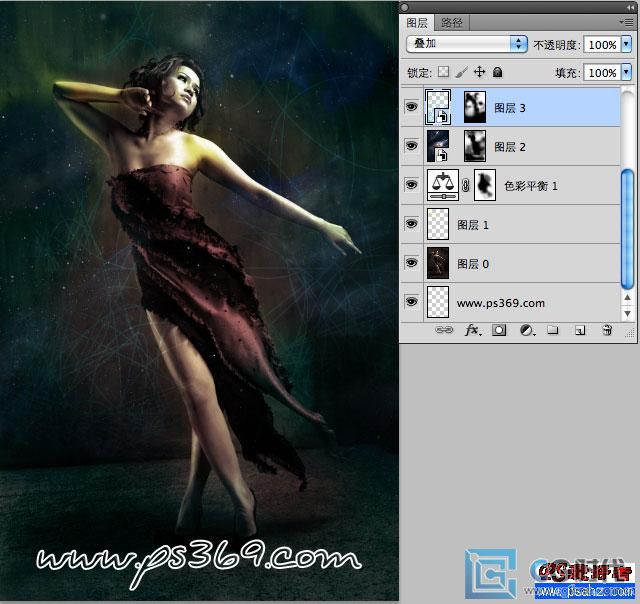Hide the 色彩平衡 1 layer
Screen dimensions: 640x604
click(x=411, y=184)
